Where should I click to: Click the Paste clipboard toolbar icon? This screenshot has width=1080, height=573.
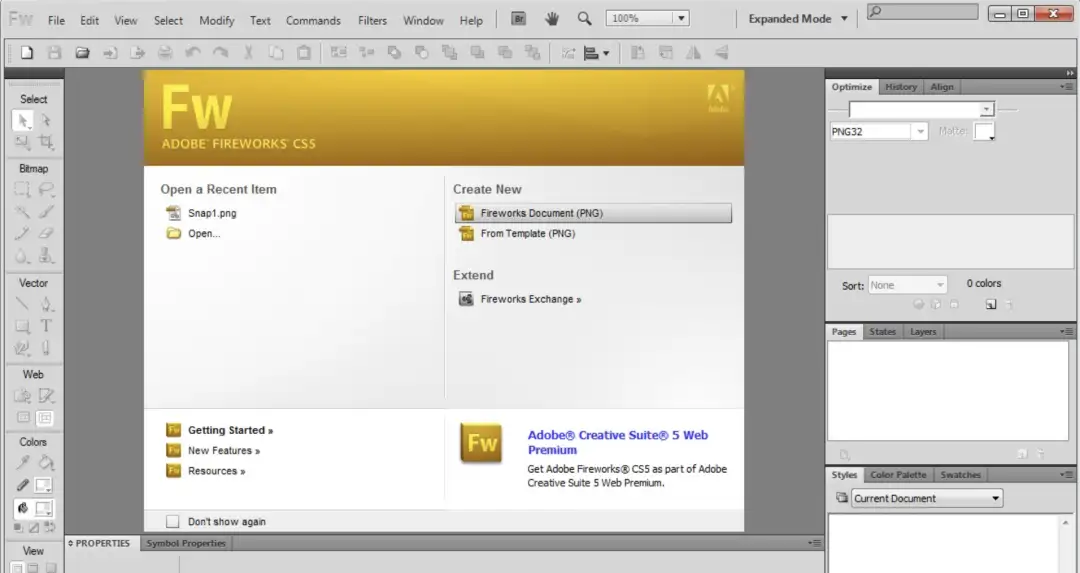point(303,52)
